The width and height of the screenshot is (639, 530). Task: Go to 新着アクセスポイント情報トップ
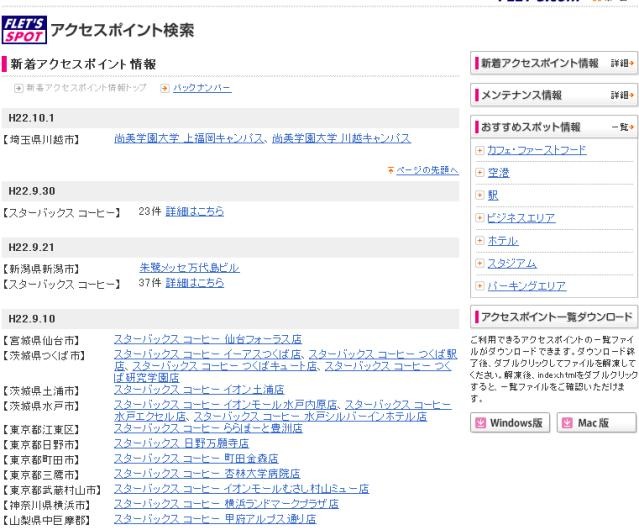pos(86,88)
